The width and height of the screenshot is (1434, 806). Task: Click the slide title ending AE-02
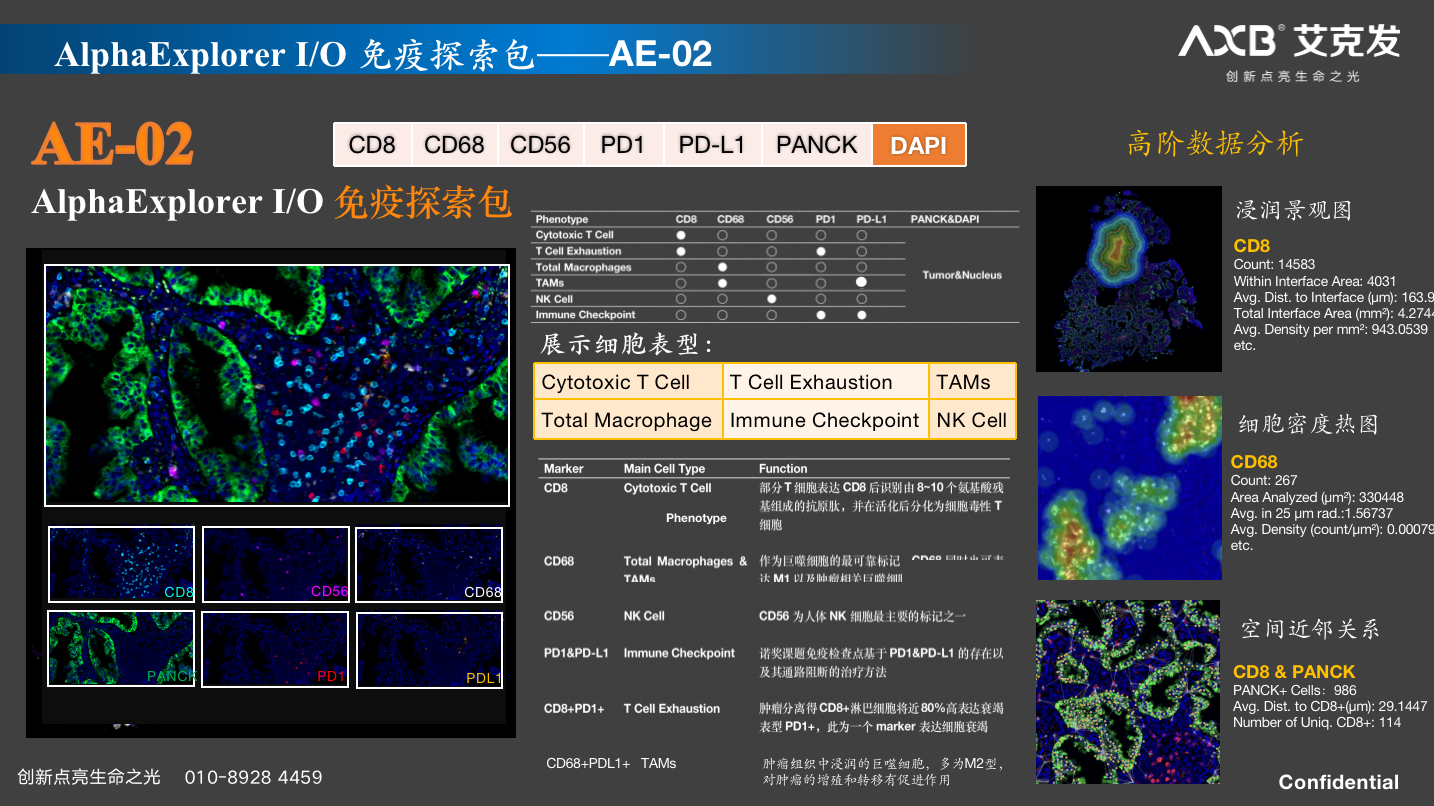pos(384,54)
